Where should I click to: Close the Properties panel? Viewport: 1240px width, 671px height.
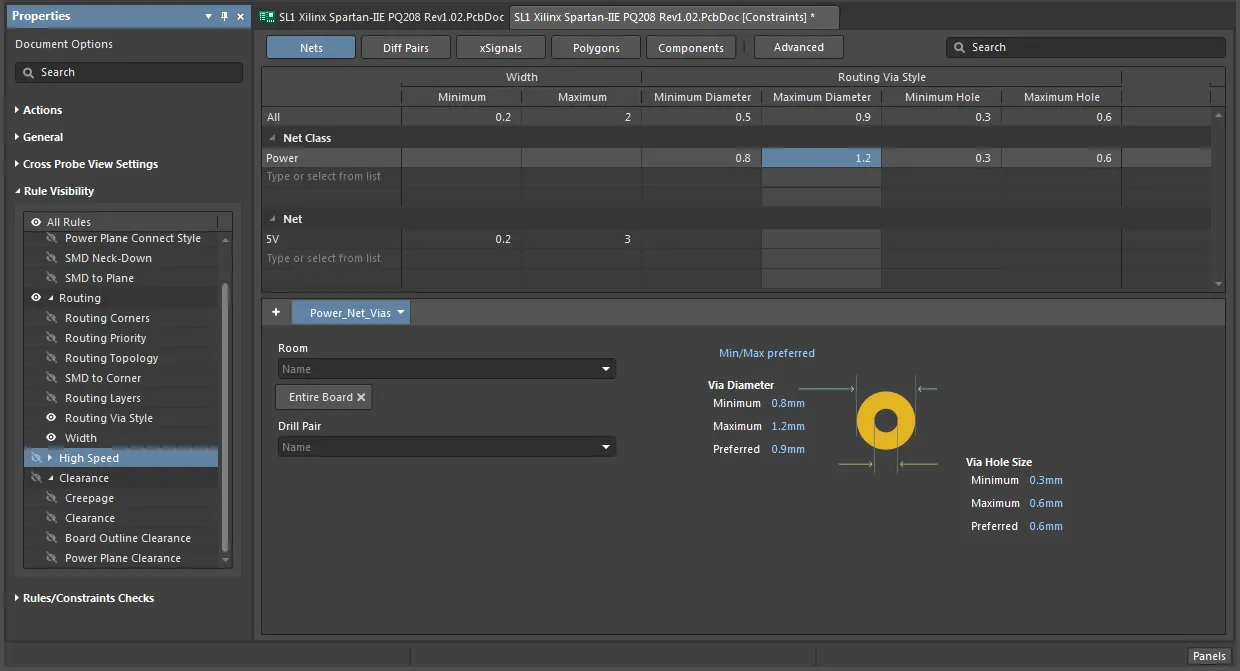coord(240,16)
